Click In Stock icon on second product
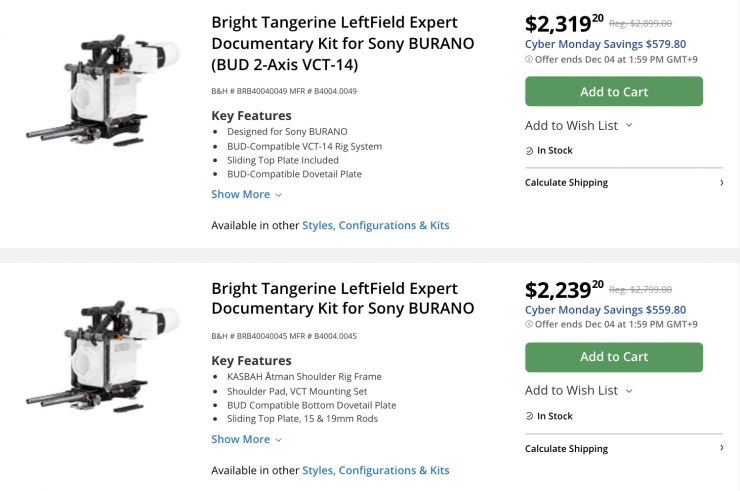The height and width of the screenshot is (491, 740). pos(529,416)
